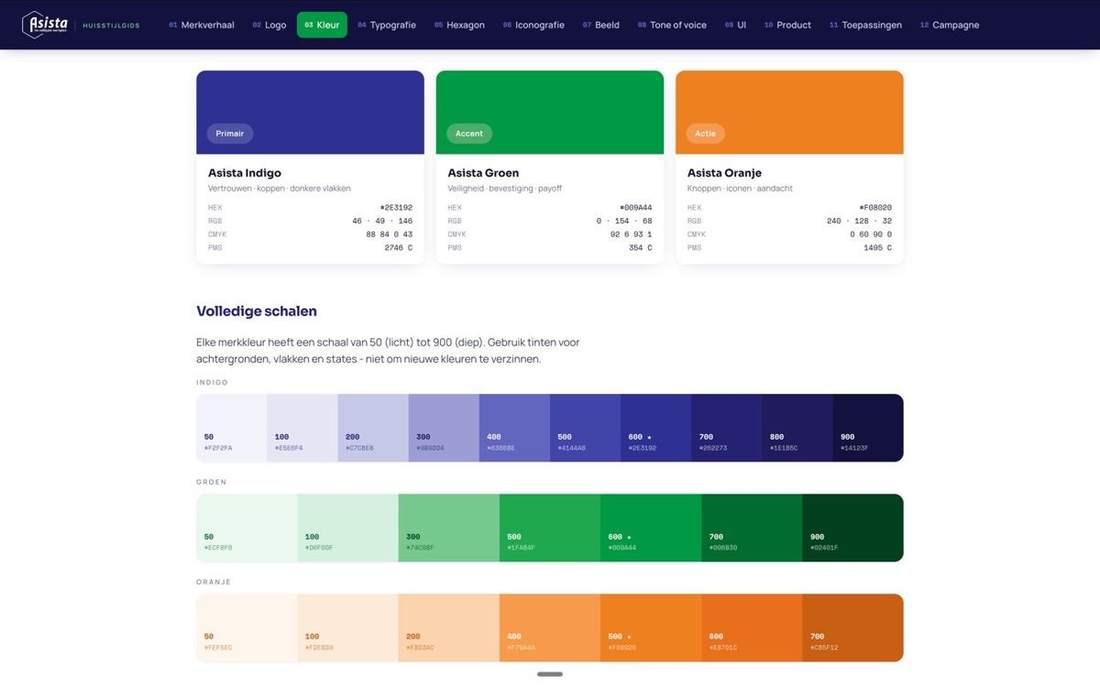
Task: Select the Oranje 200 swatch
Action: pyautogui.click(x=449, y=628)
